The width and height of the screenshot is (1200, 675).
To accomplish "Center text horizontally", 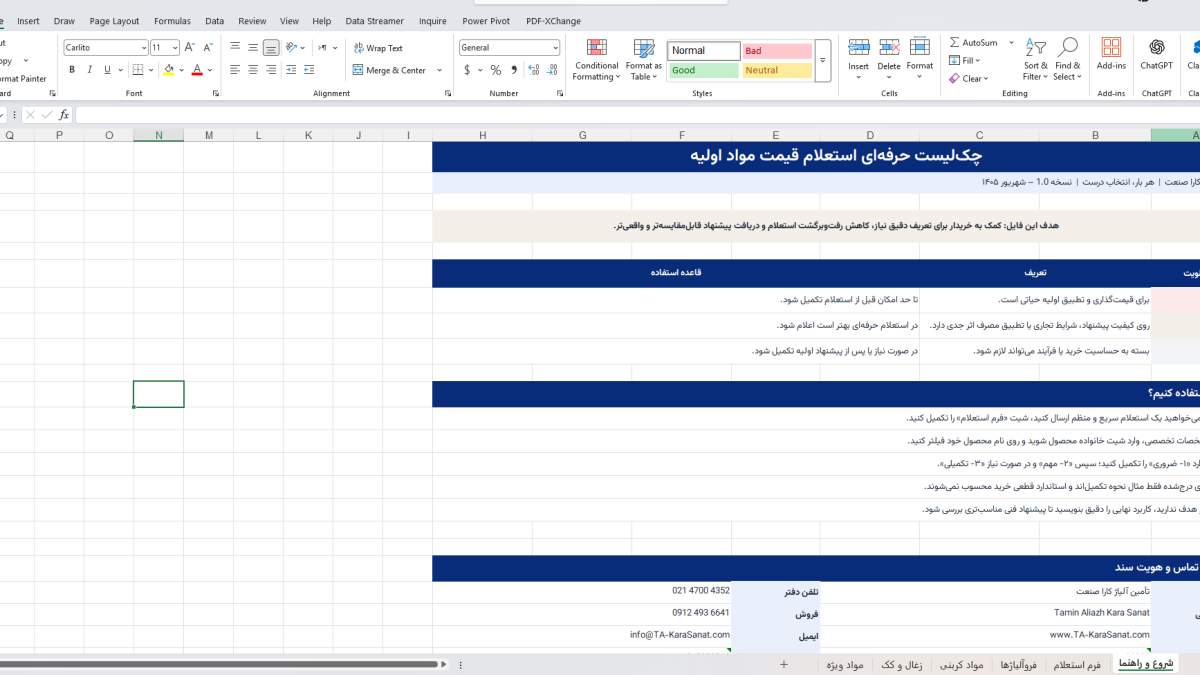I will click(x=253, y=70).
